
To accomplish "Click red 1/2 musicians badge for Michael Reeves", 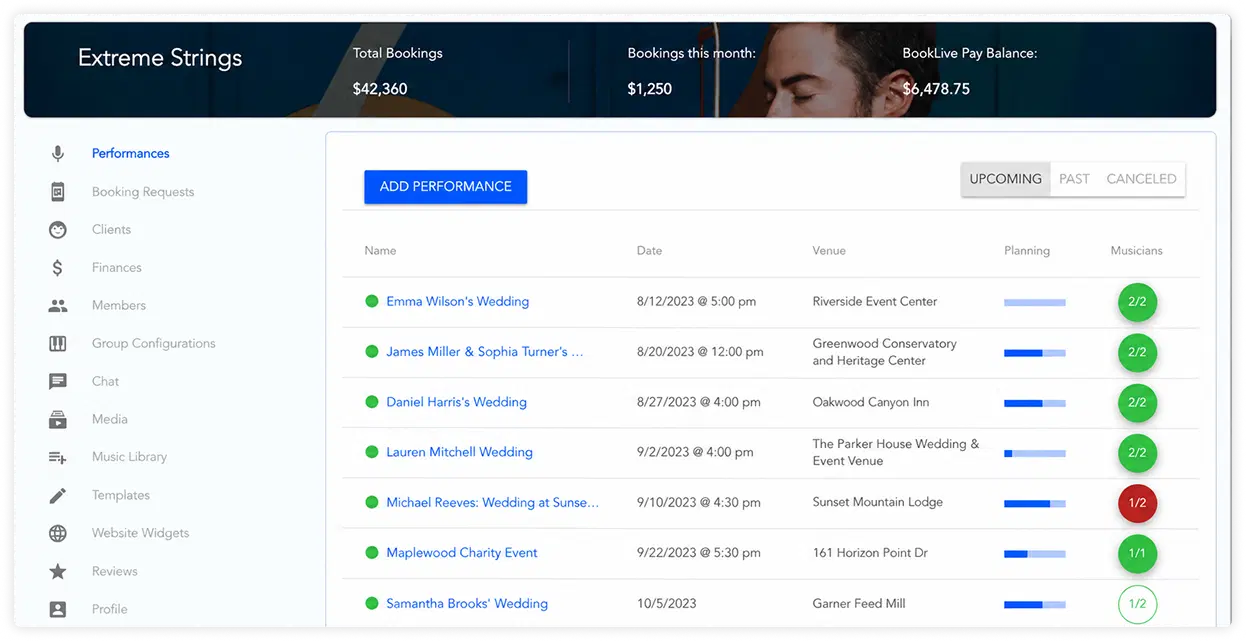I will click(1137, 503).
